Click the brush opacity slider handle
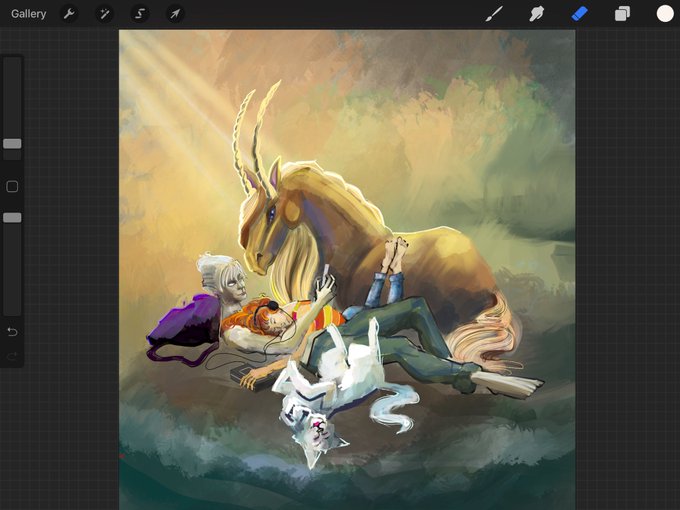The width and height of the screenshot is (680, 510). click(12, 218)
